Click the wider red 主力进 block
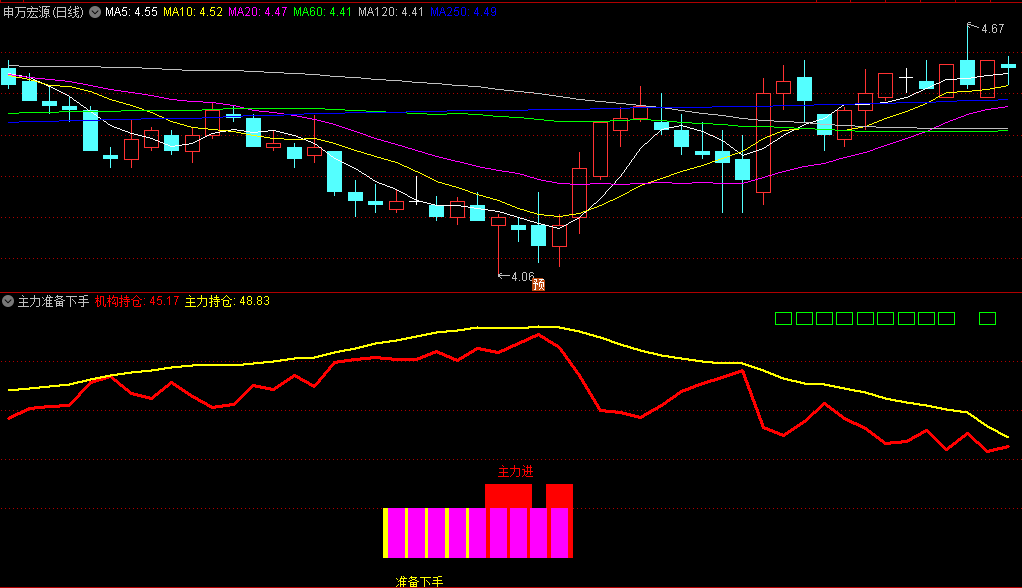Screen dimensions: 1022x588 (x=508, y=496)
